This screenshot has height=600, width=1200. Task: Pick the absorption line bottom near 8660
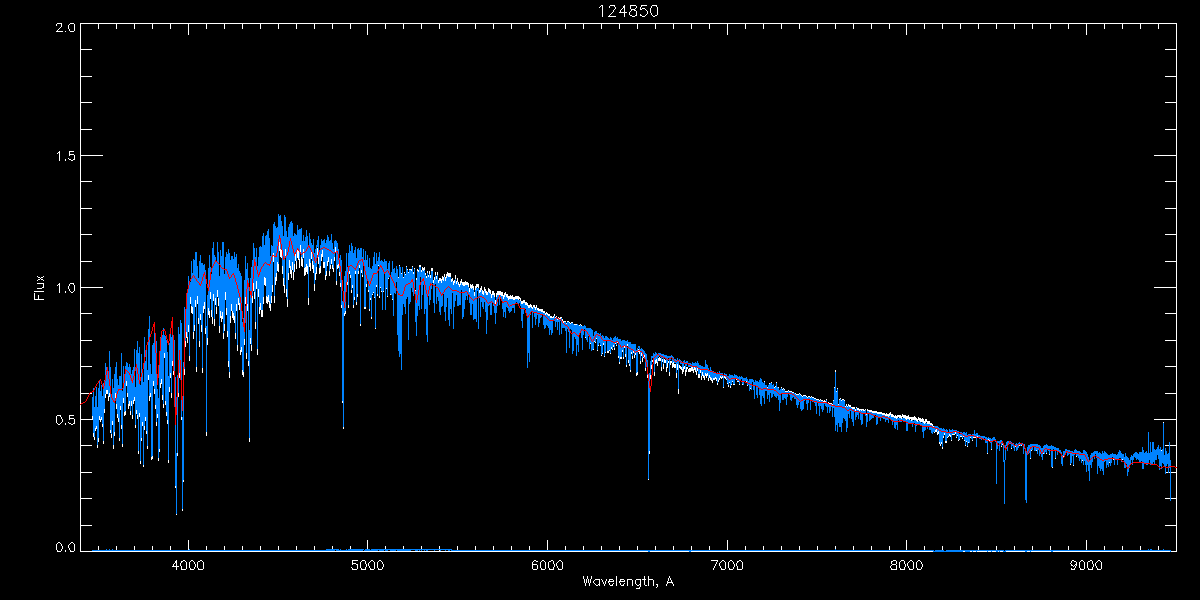[x=1026, y=502]
